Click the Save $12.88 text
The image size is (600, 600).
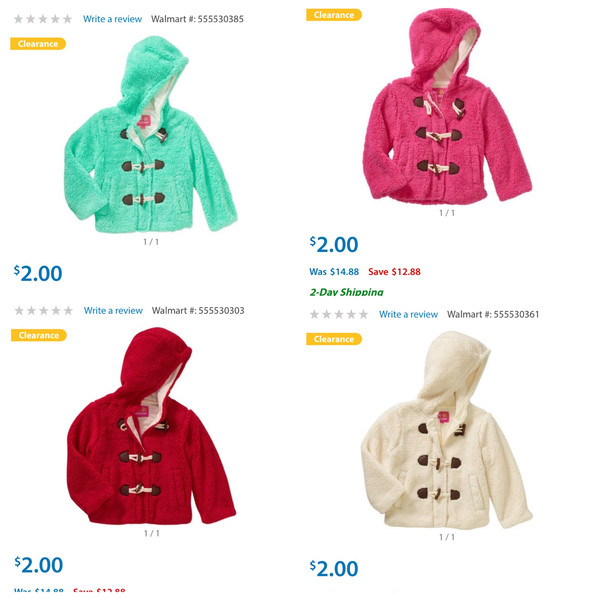pos(394,272)
